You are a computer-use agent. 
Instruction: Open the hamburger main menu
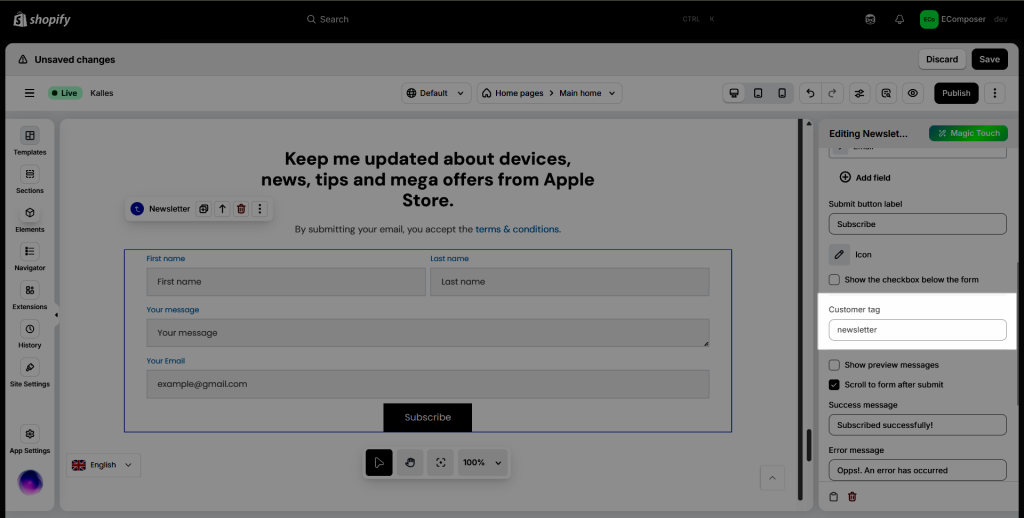[30, 93]
